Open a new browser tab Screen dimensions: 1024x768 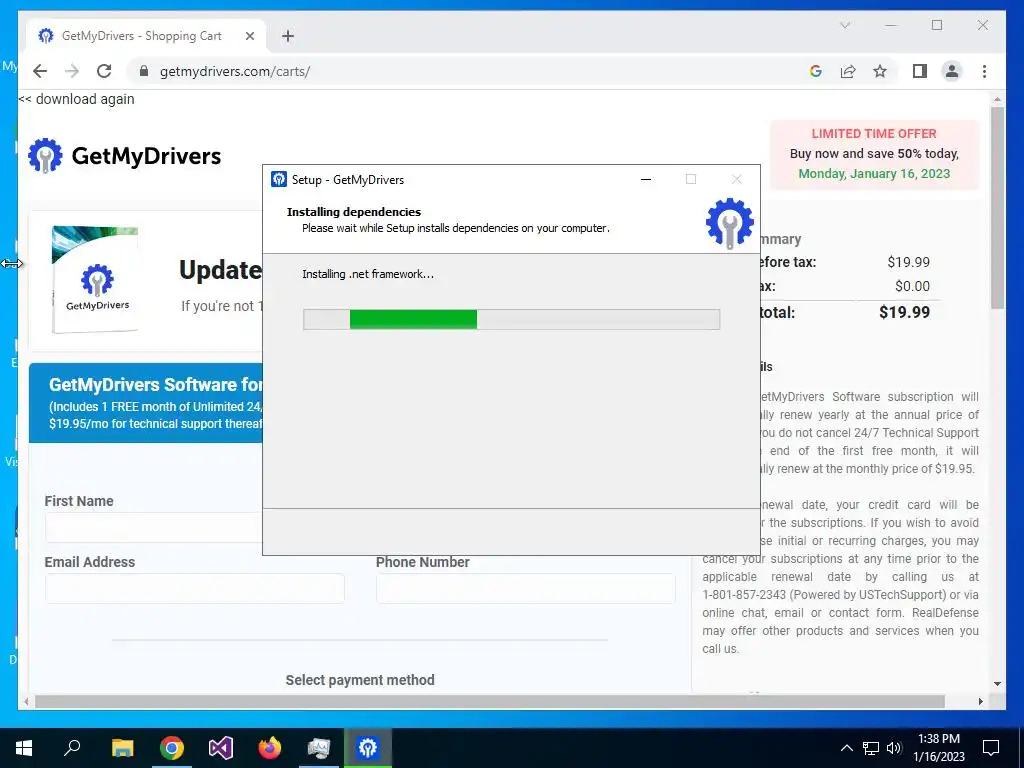[288, 36]
